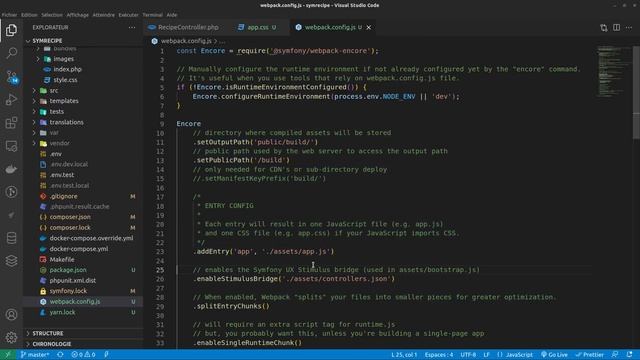Open the Affichage menu
Image resolution: width=640 pixels, height=360 pixels.
(x=78, y=15)
